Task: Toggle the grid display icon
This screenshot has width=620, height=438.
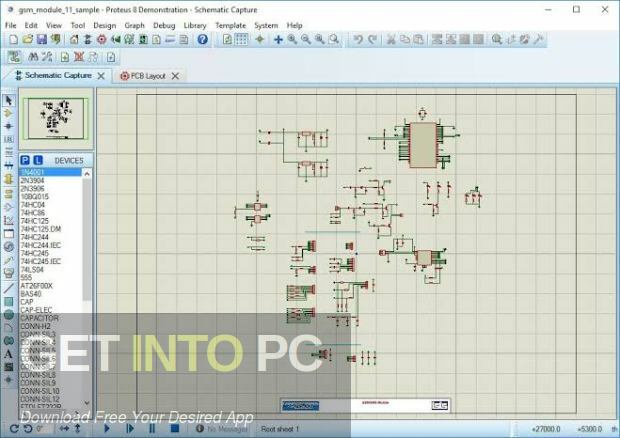Action: (x=241, y=40)
